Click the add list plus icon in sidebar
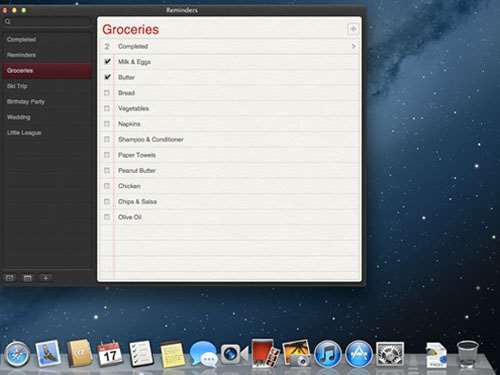The width and height of the screenshot is (500, 375). tap(46, 278)
